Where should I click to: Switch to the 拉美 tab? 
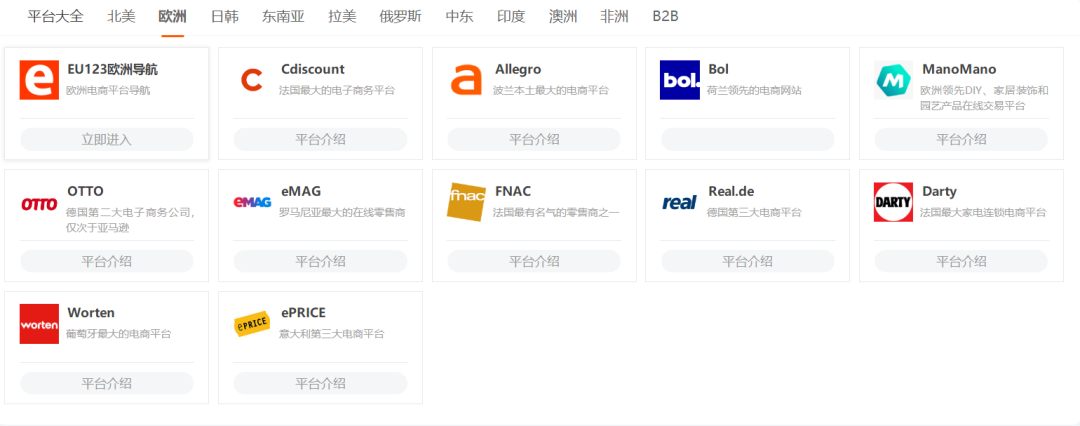[x=342, y=17]
